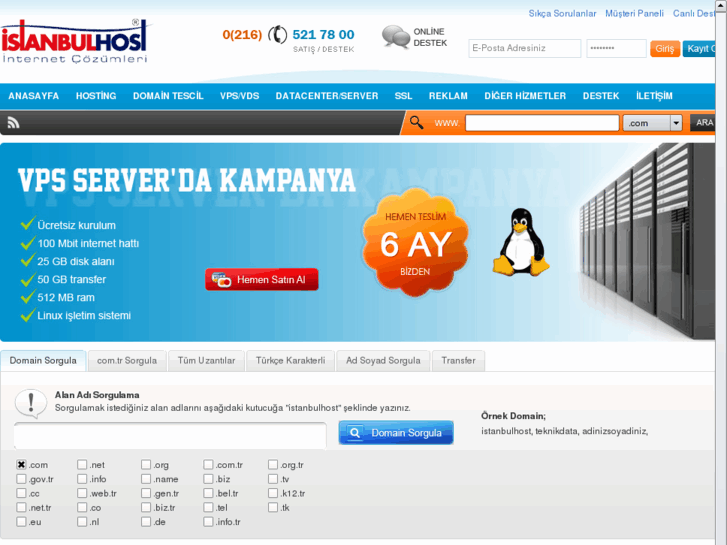This screenshot has width=727, height=545.
Task: Check the .tv extension checkbox
Action: pos(273,479)
